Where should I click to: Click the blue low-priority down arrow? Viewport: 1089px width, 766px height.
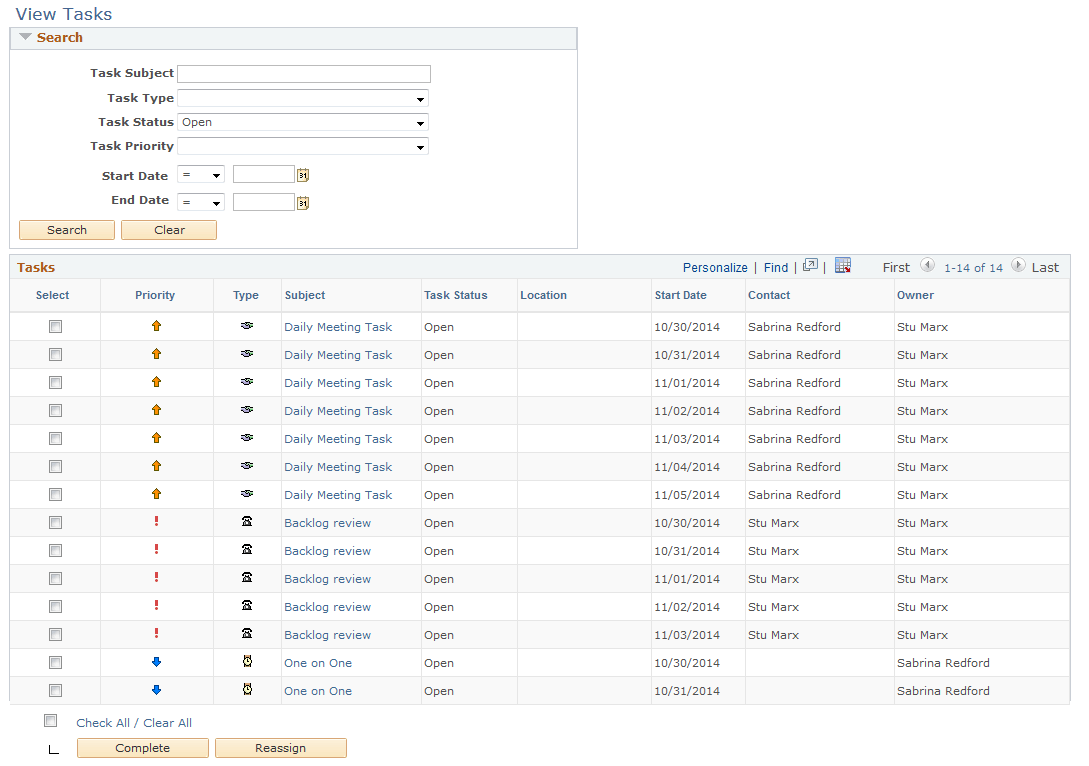[x=155, y=663]
